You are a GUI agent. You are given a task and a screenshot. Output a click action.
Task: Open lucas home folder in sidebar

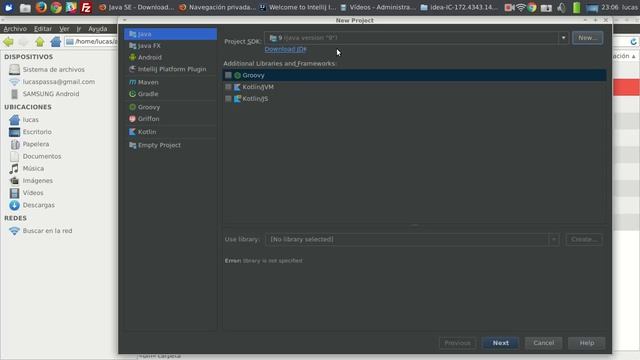tap(31, 120)
